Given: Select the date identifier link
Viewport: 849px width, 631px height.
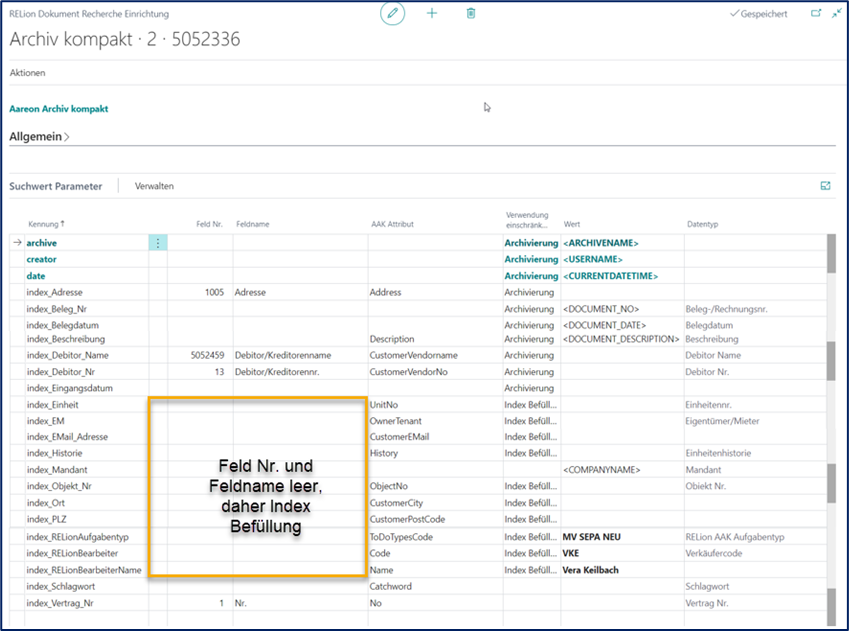Looking at the screenshot, I should point(36,276).
